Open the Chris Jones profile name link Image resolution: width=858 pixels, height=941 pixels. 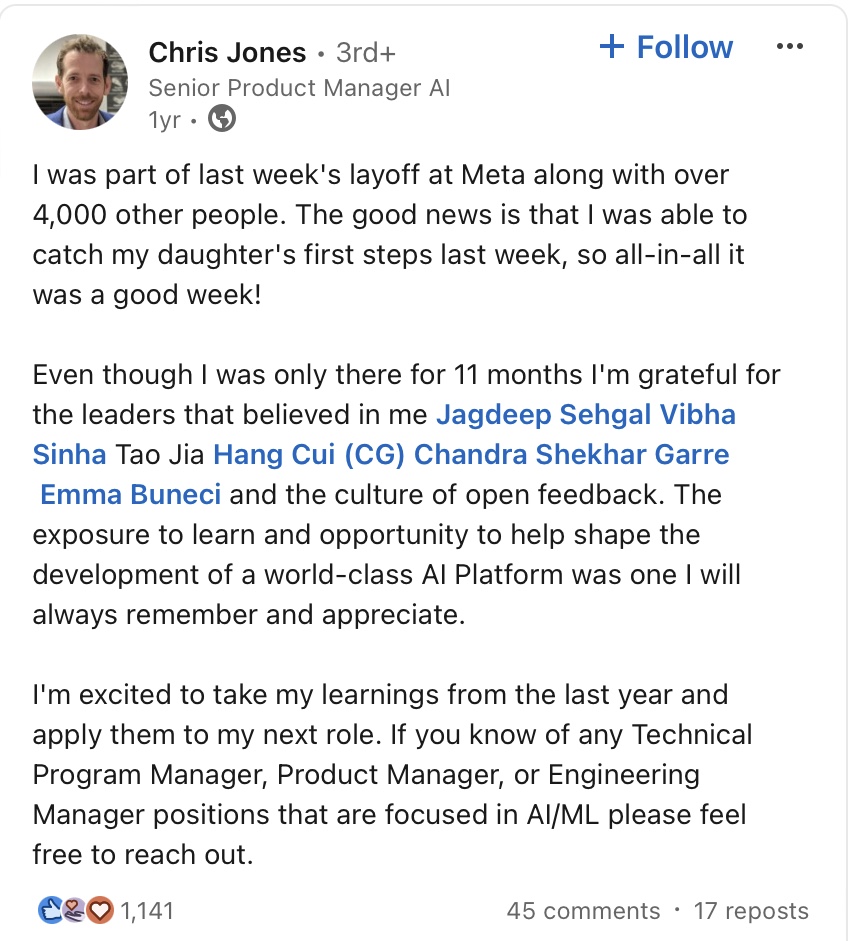[227, 51]
